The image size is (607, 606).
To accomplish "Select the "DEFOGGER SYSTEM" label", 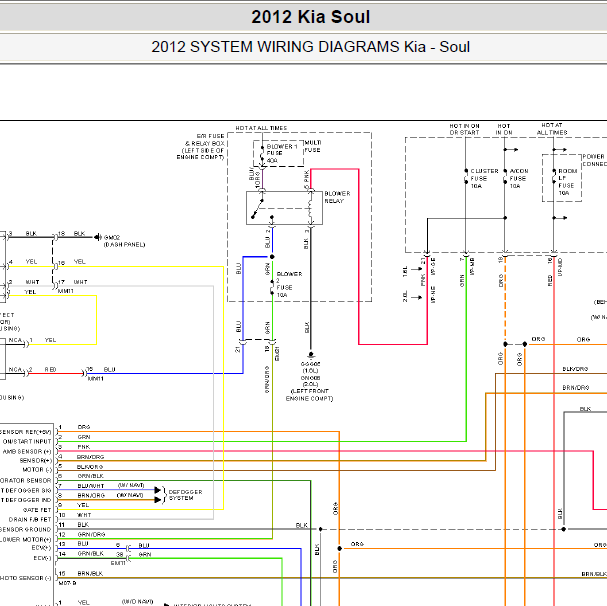I will pos(185,495).
